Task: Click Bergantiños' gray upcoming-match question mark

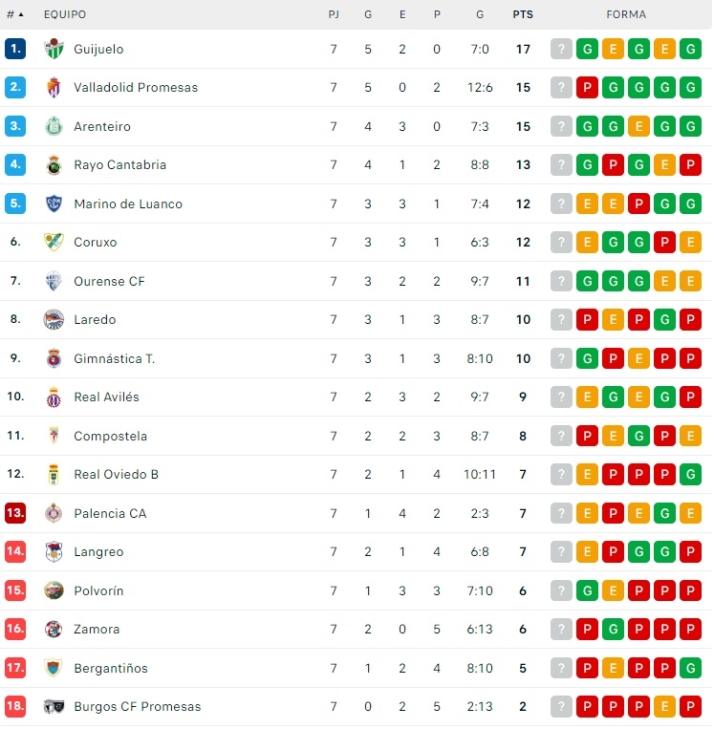Action: (x=561, y=668)
